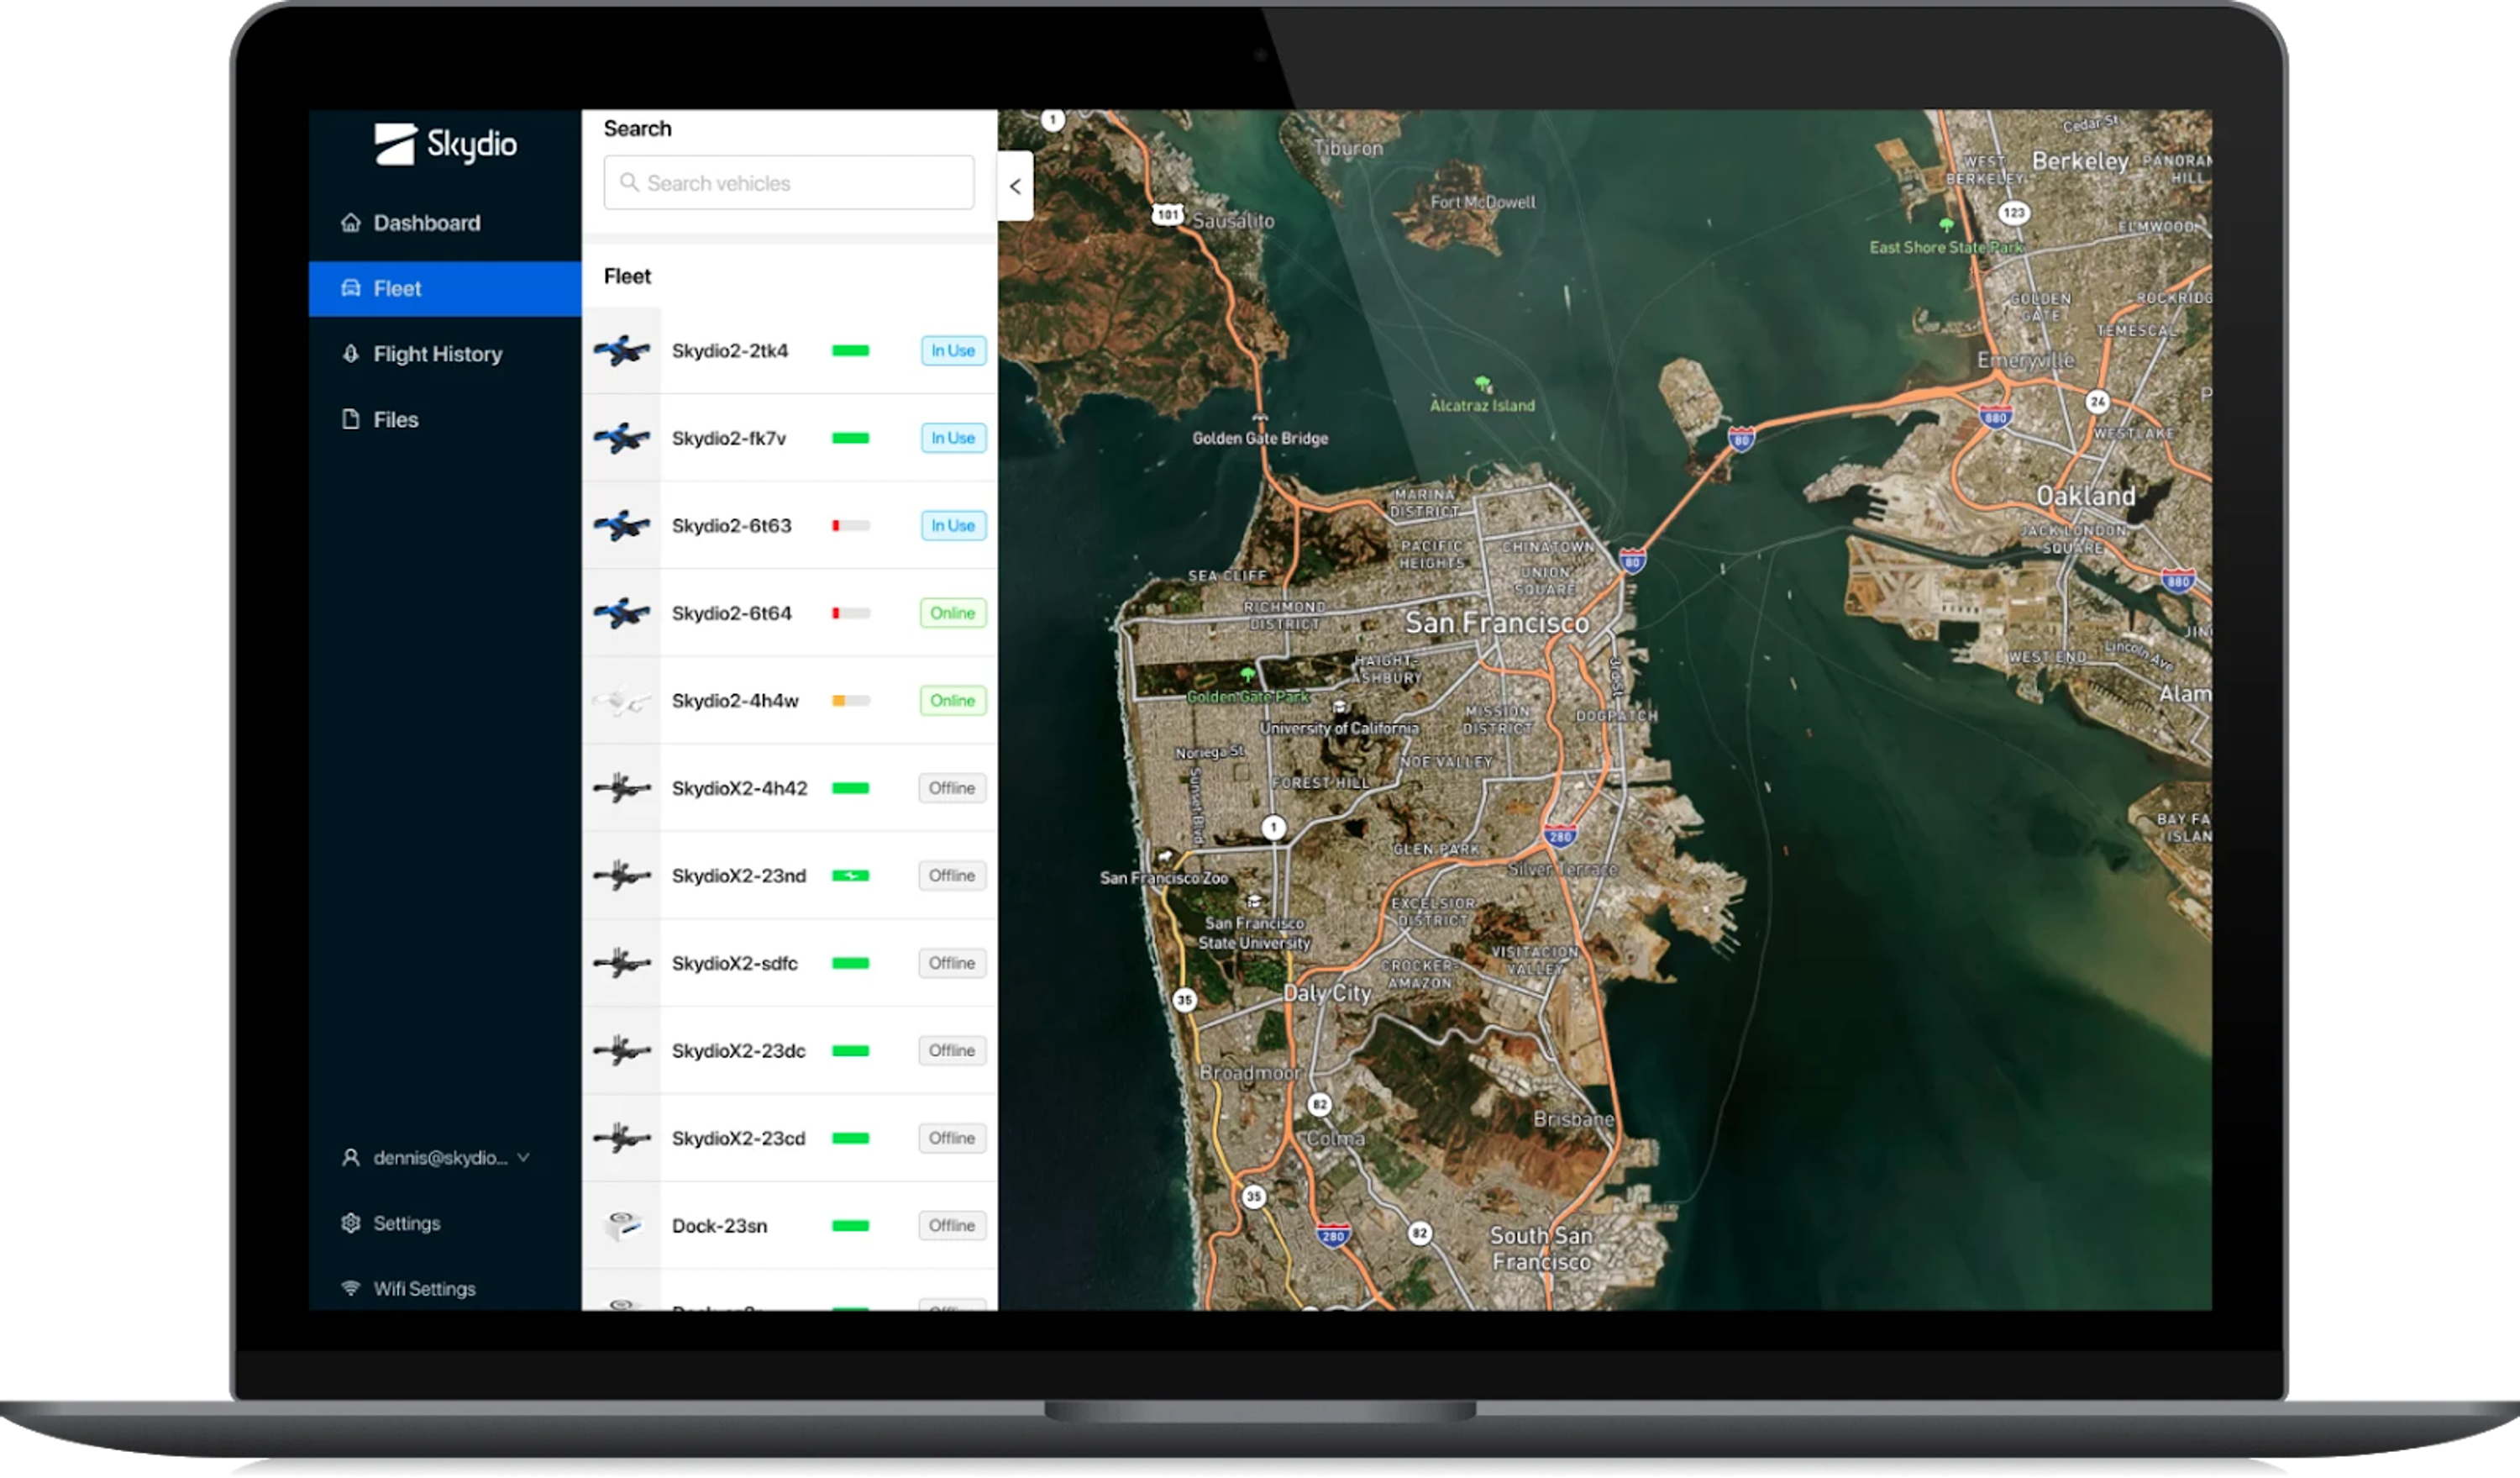Click the drone icon for Skydio2-2tk4
The height and width of the screenshot is (1478, 2520).
[621, 351]
